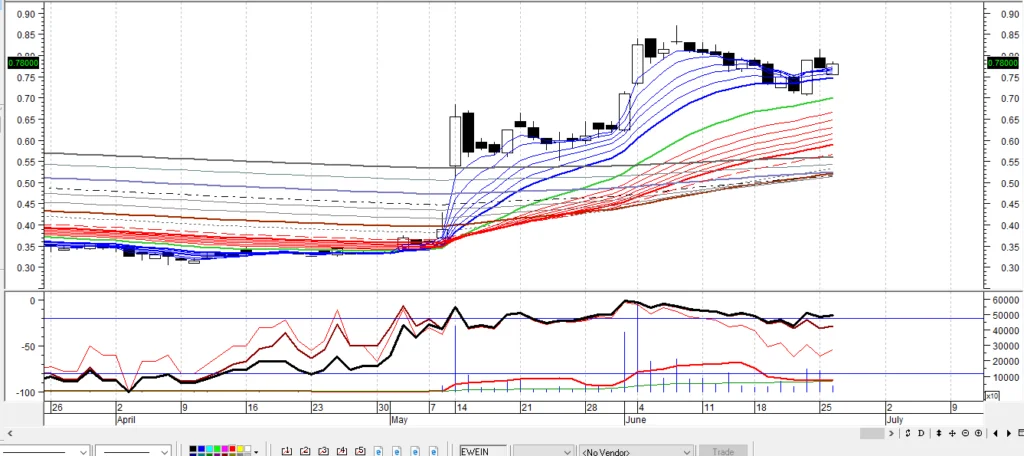Pick the cyan color swatch

pyautogui.click(x=209, y=450)
